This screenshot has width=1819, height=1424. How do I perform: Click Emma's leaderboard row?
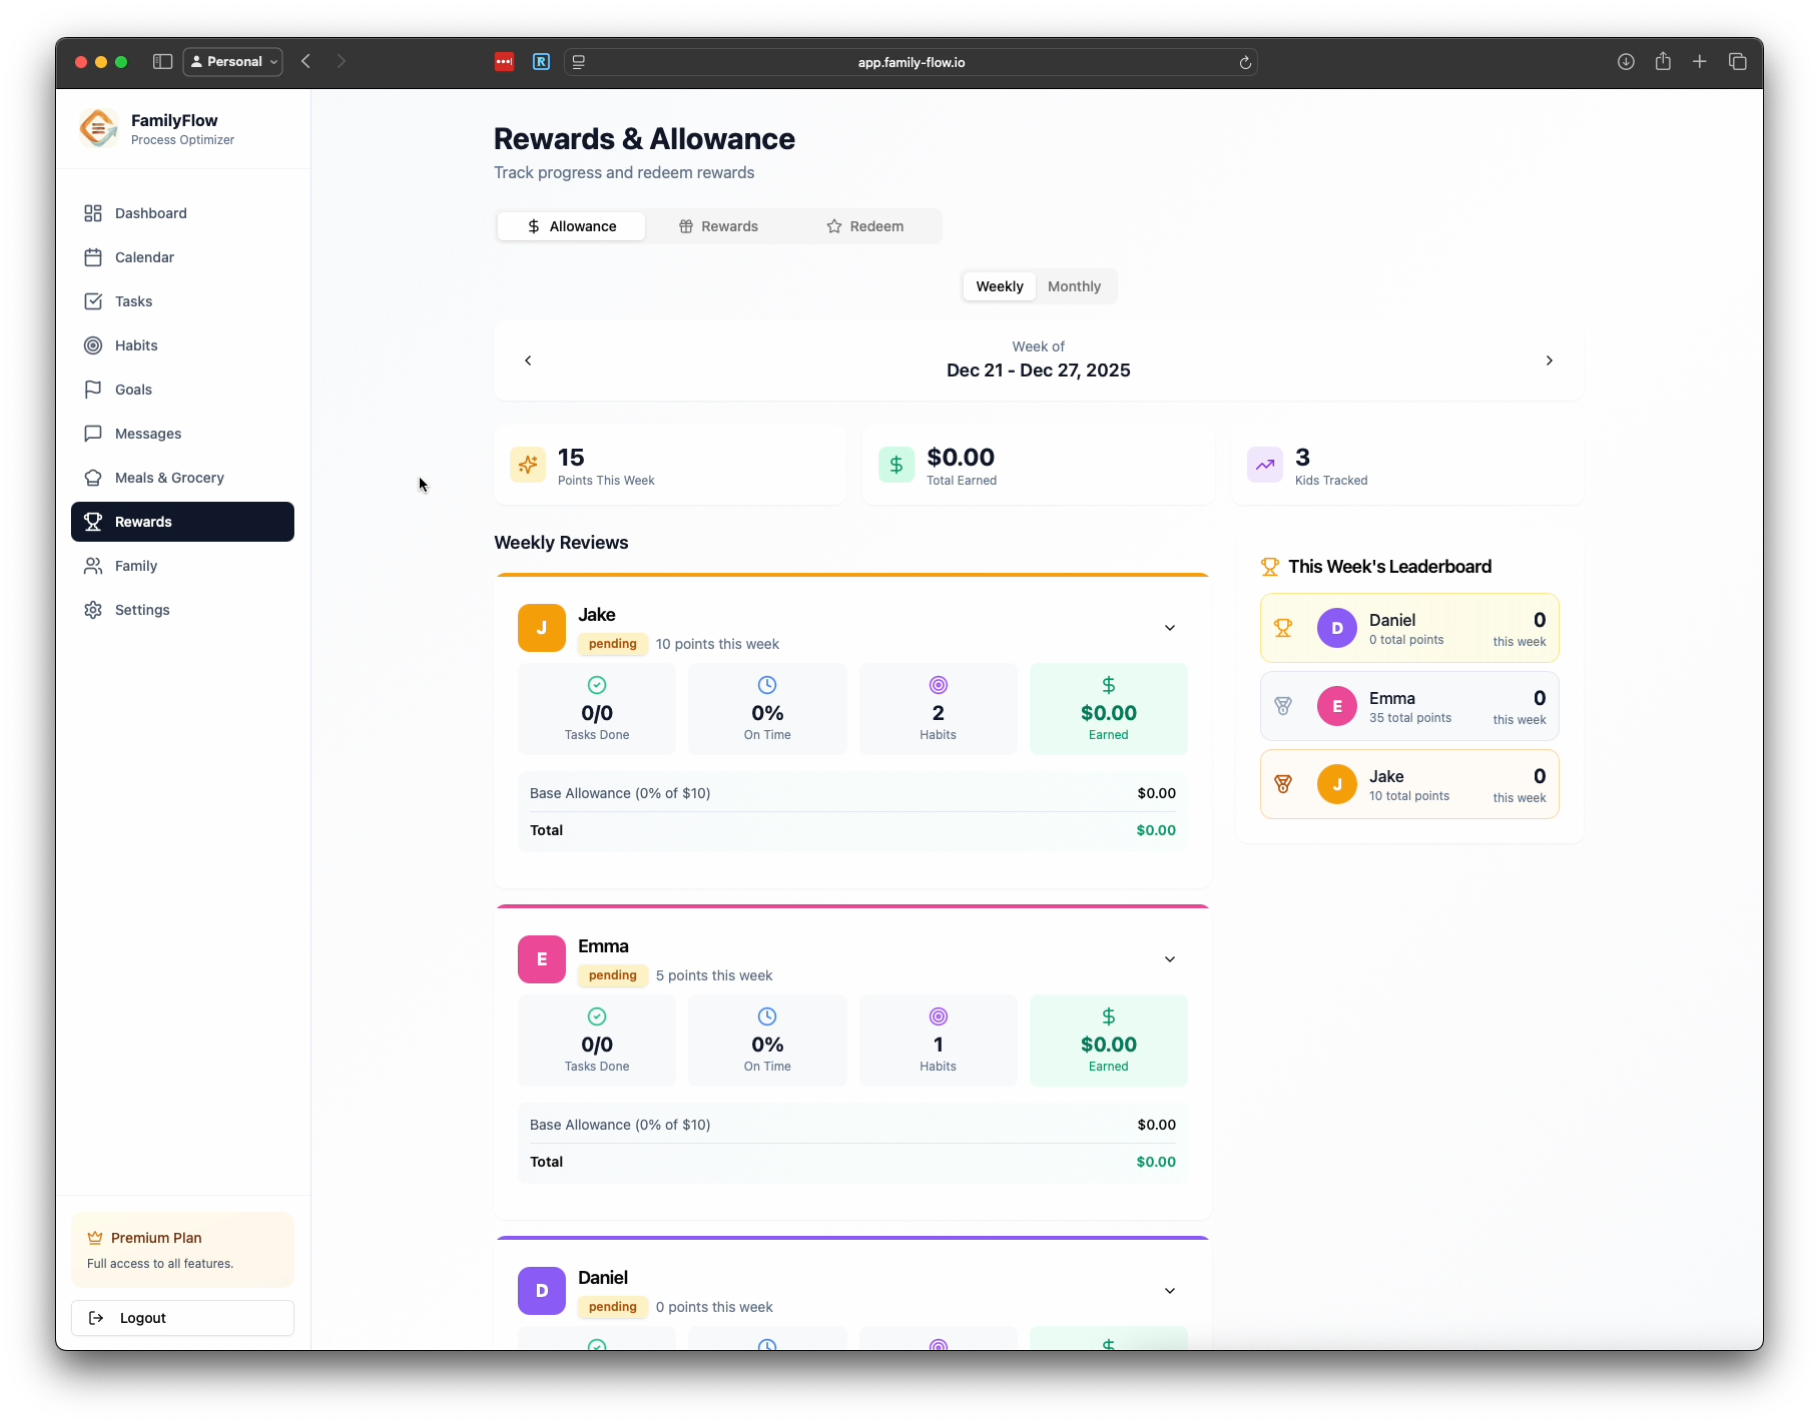[1409, 706]
